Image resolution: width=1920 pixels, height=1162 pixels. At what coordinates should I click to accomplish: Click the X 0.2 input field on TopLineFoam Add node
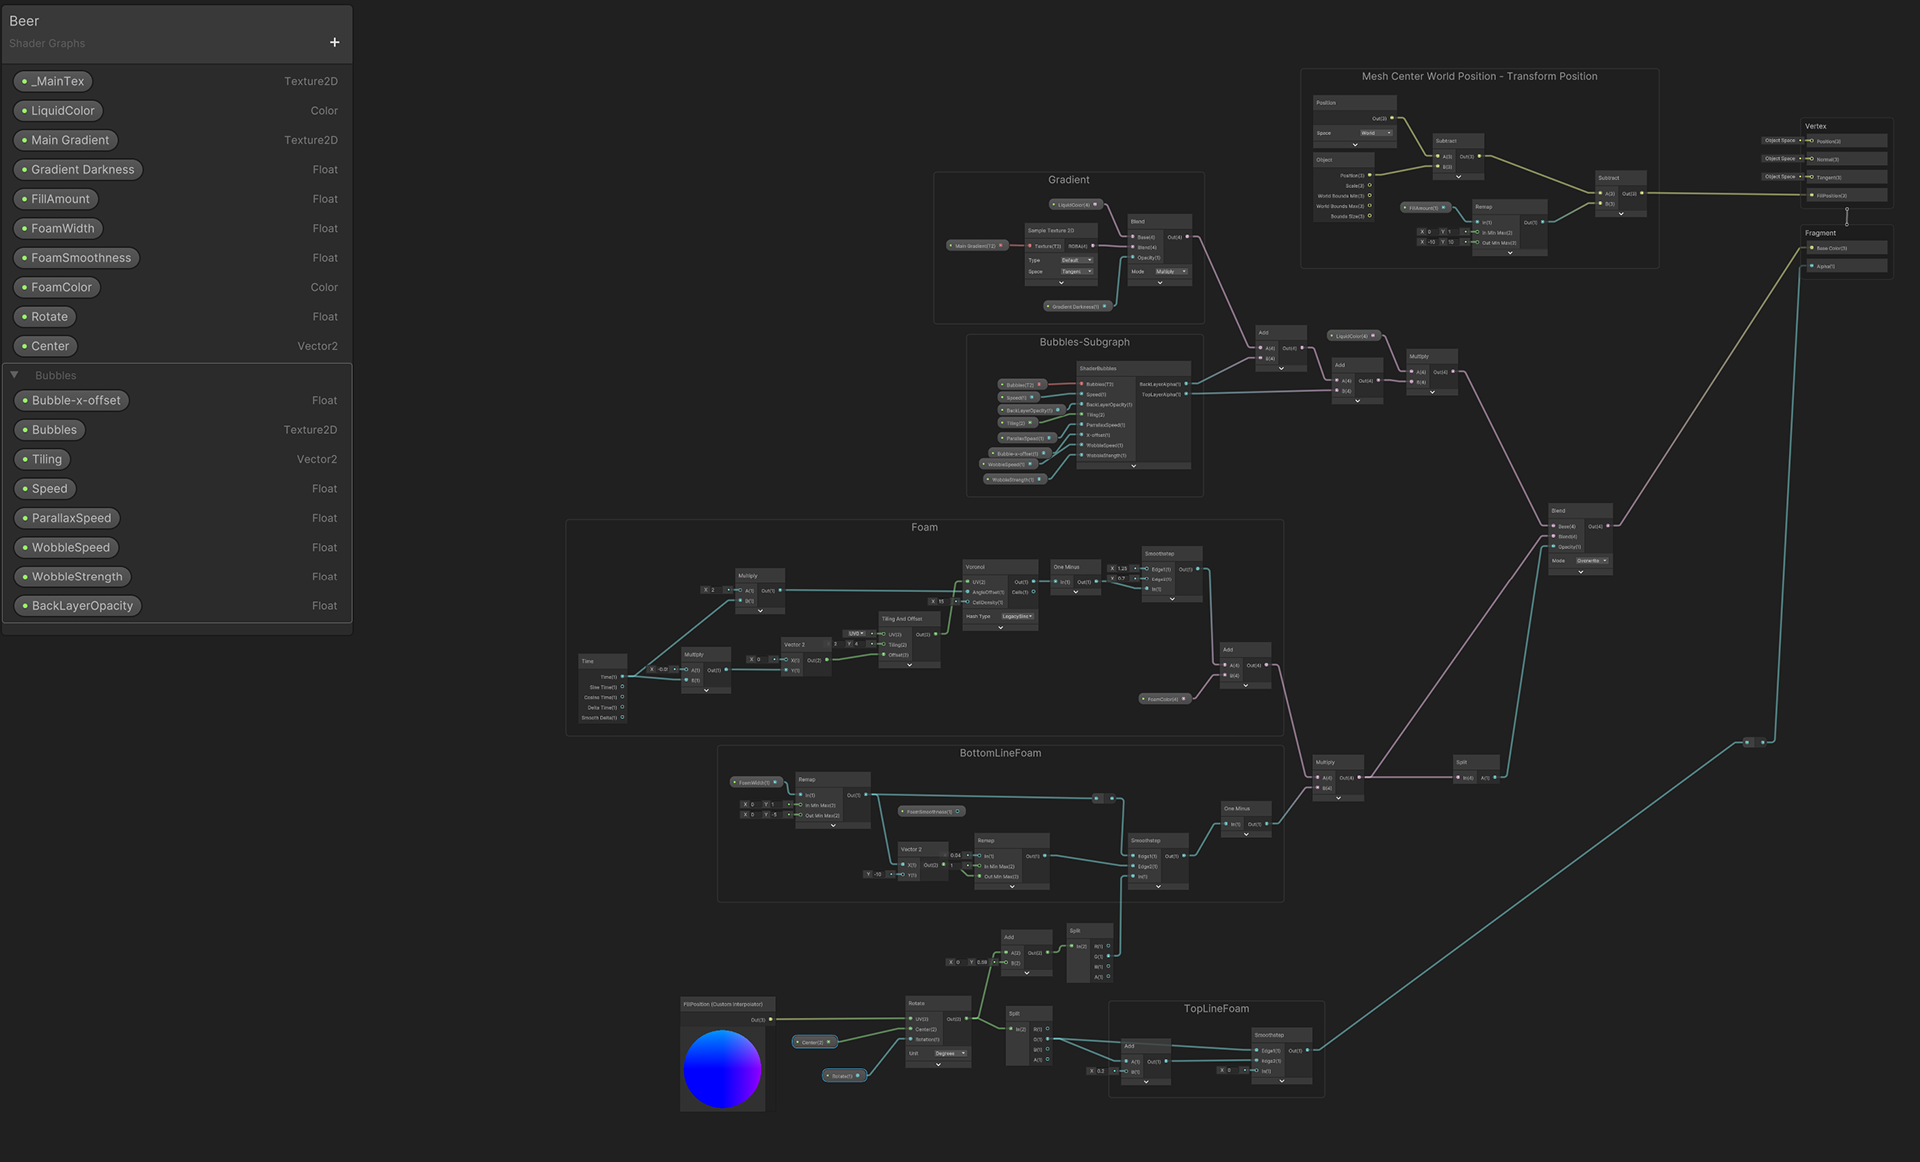point(1100,1071)
